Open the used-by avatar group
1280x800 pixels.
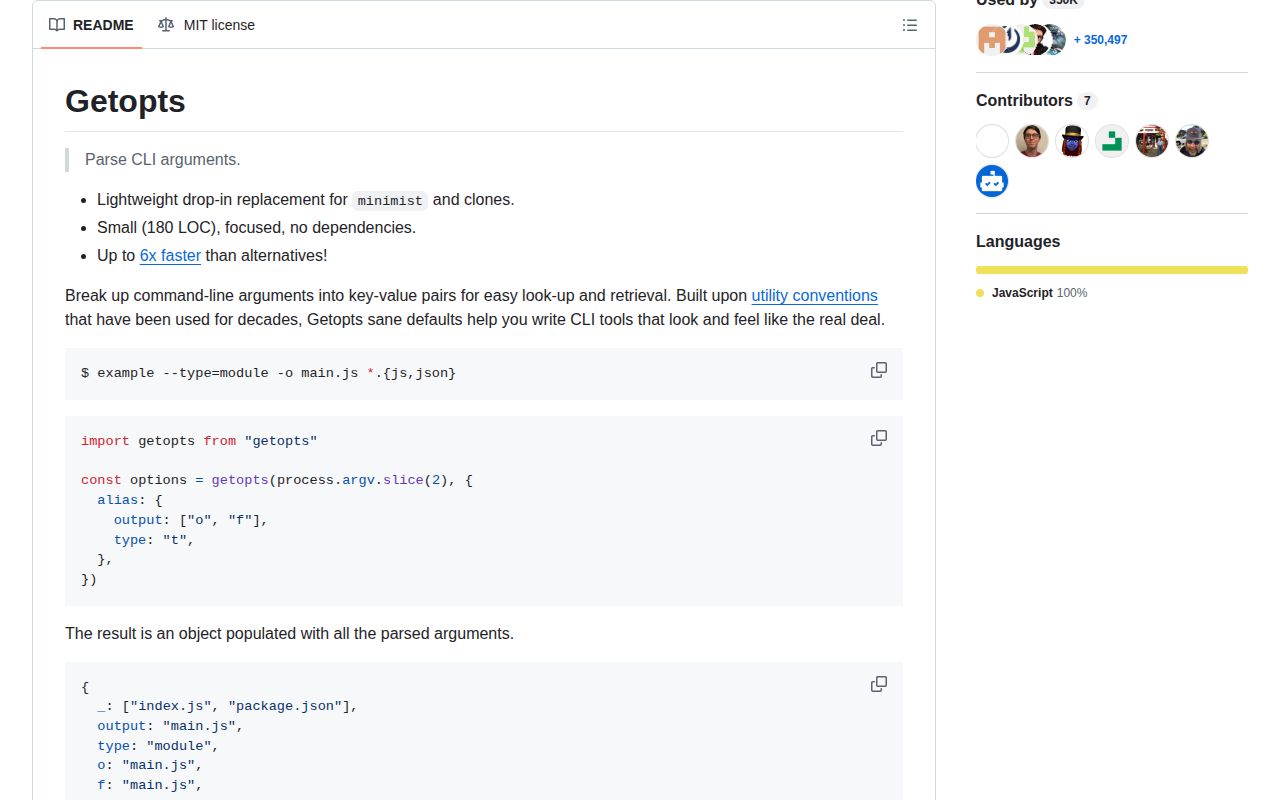(1021, 40)
